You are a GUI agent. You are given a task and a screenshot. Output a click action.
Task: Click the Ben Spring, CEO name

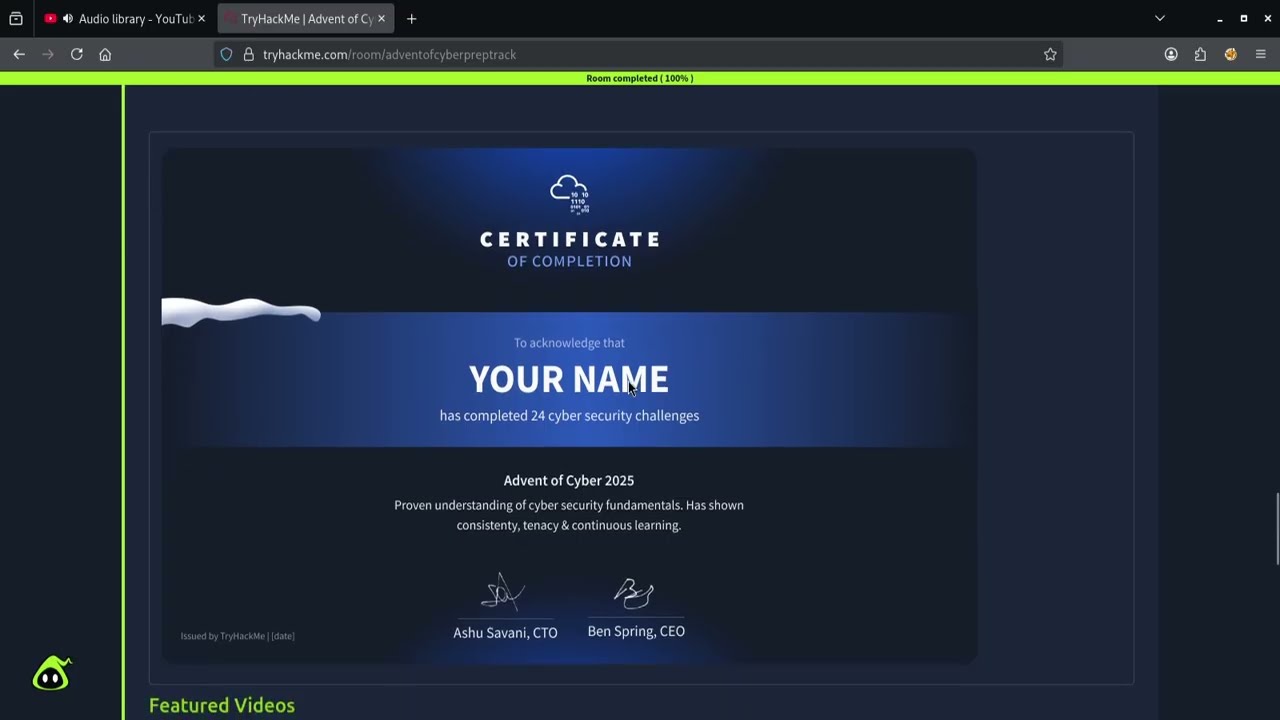(x=636, y=631)
